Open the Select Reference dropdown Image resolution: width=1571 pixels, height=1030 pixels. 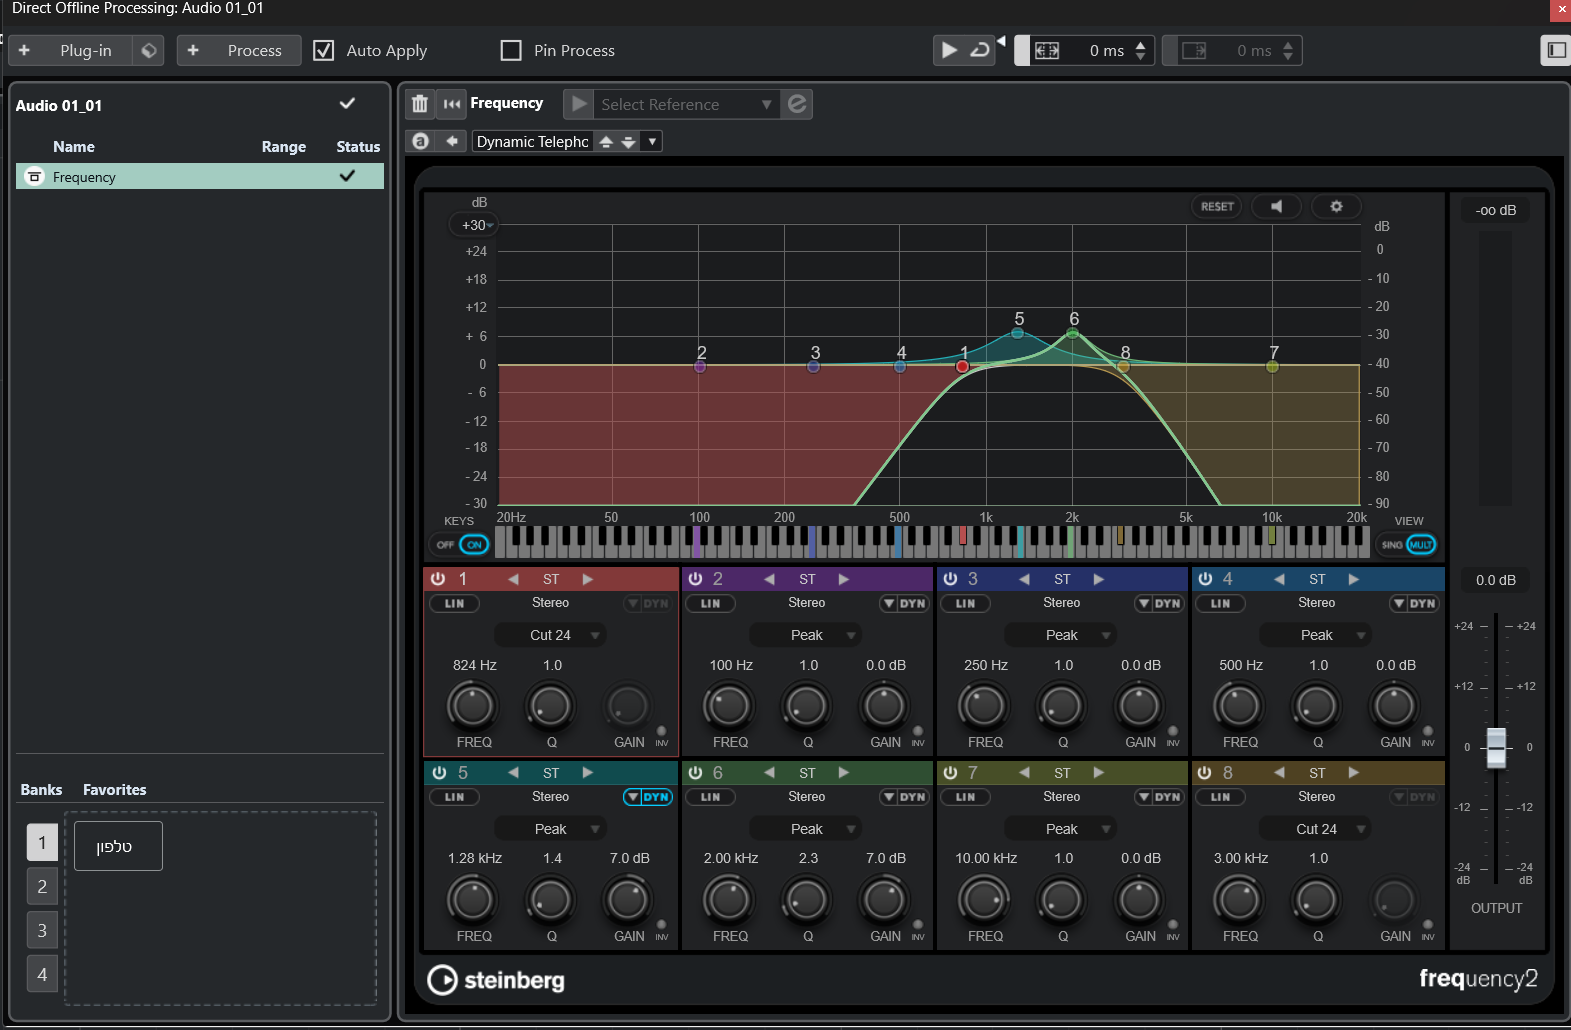tap(686, 104)
